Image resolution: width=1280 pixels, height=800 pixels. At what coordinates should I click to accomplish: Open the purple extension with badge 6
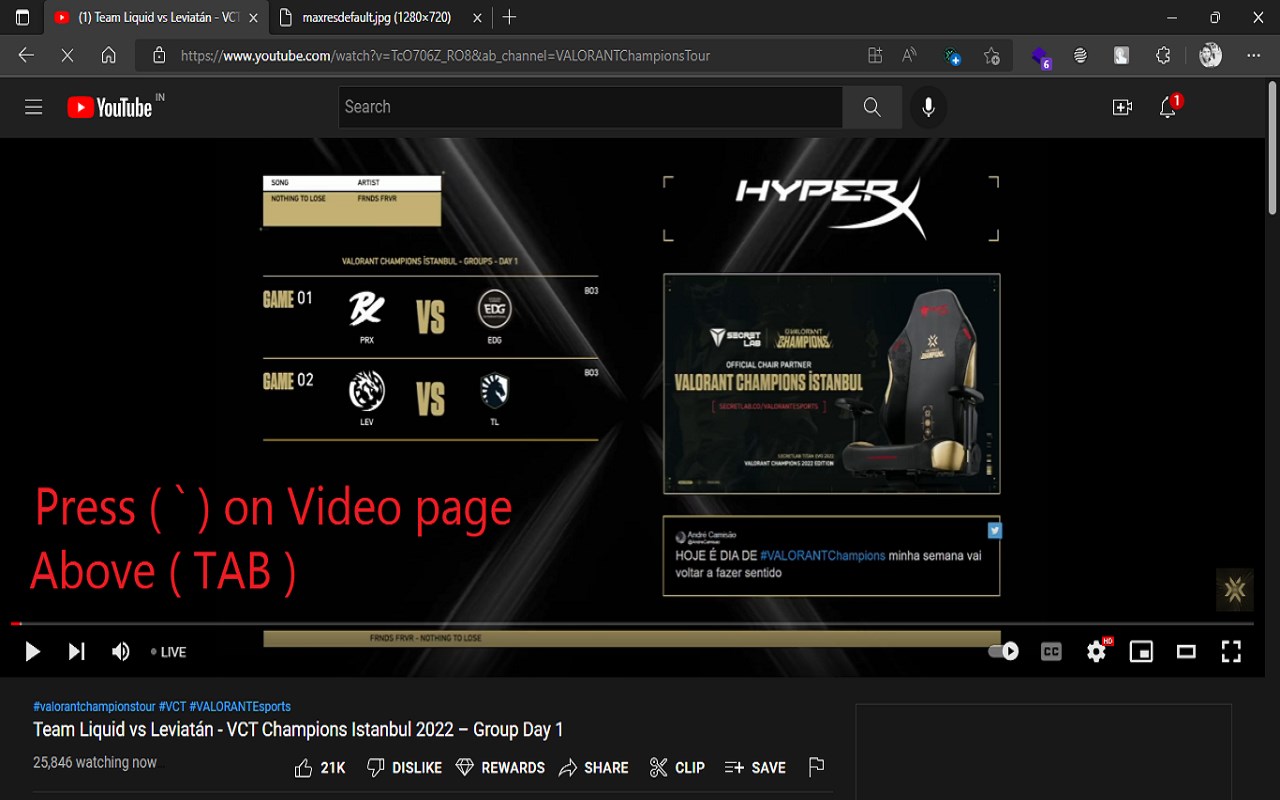[x=1041, y=57]
